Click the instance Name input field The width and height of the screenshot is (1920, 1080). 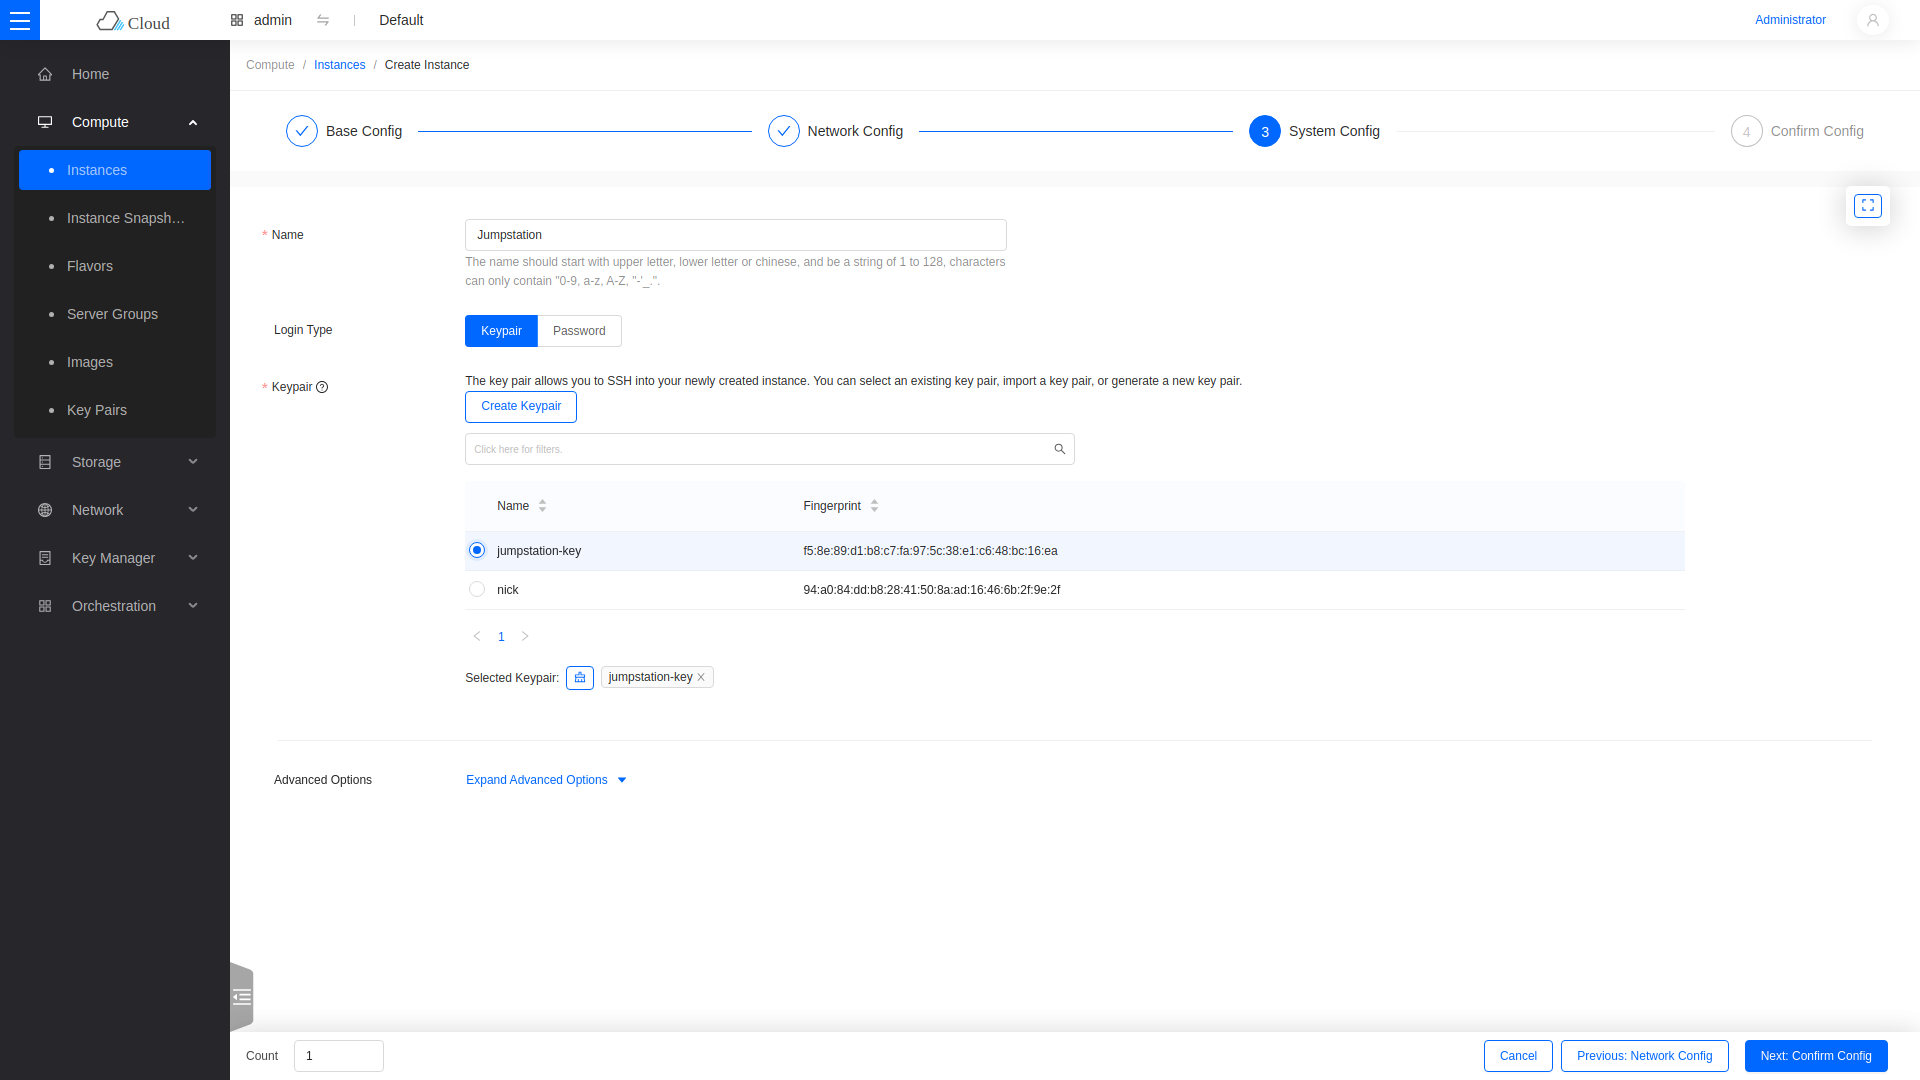(736, 235)
